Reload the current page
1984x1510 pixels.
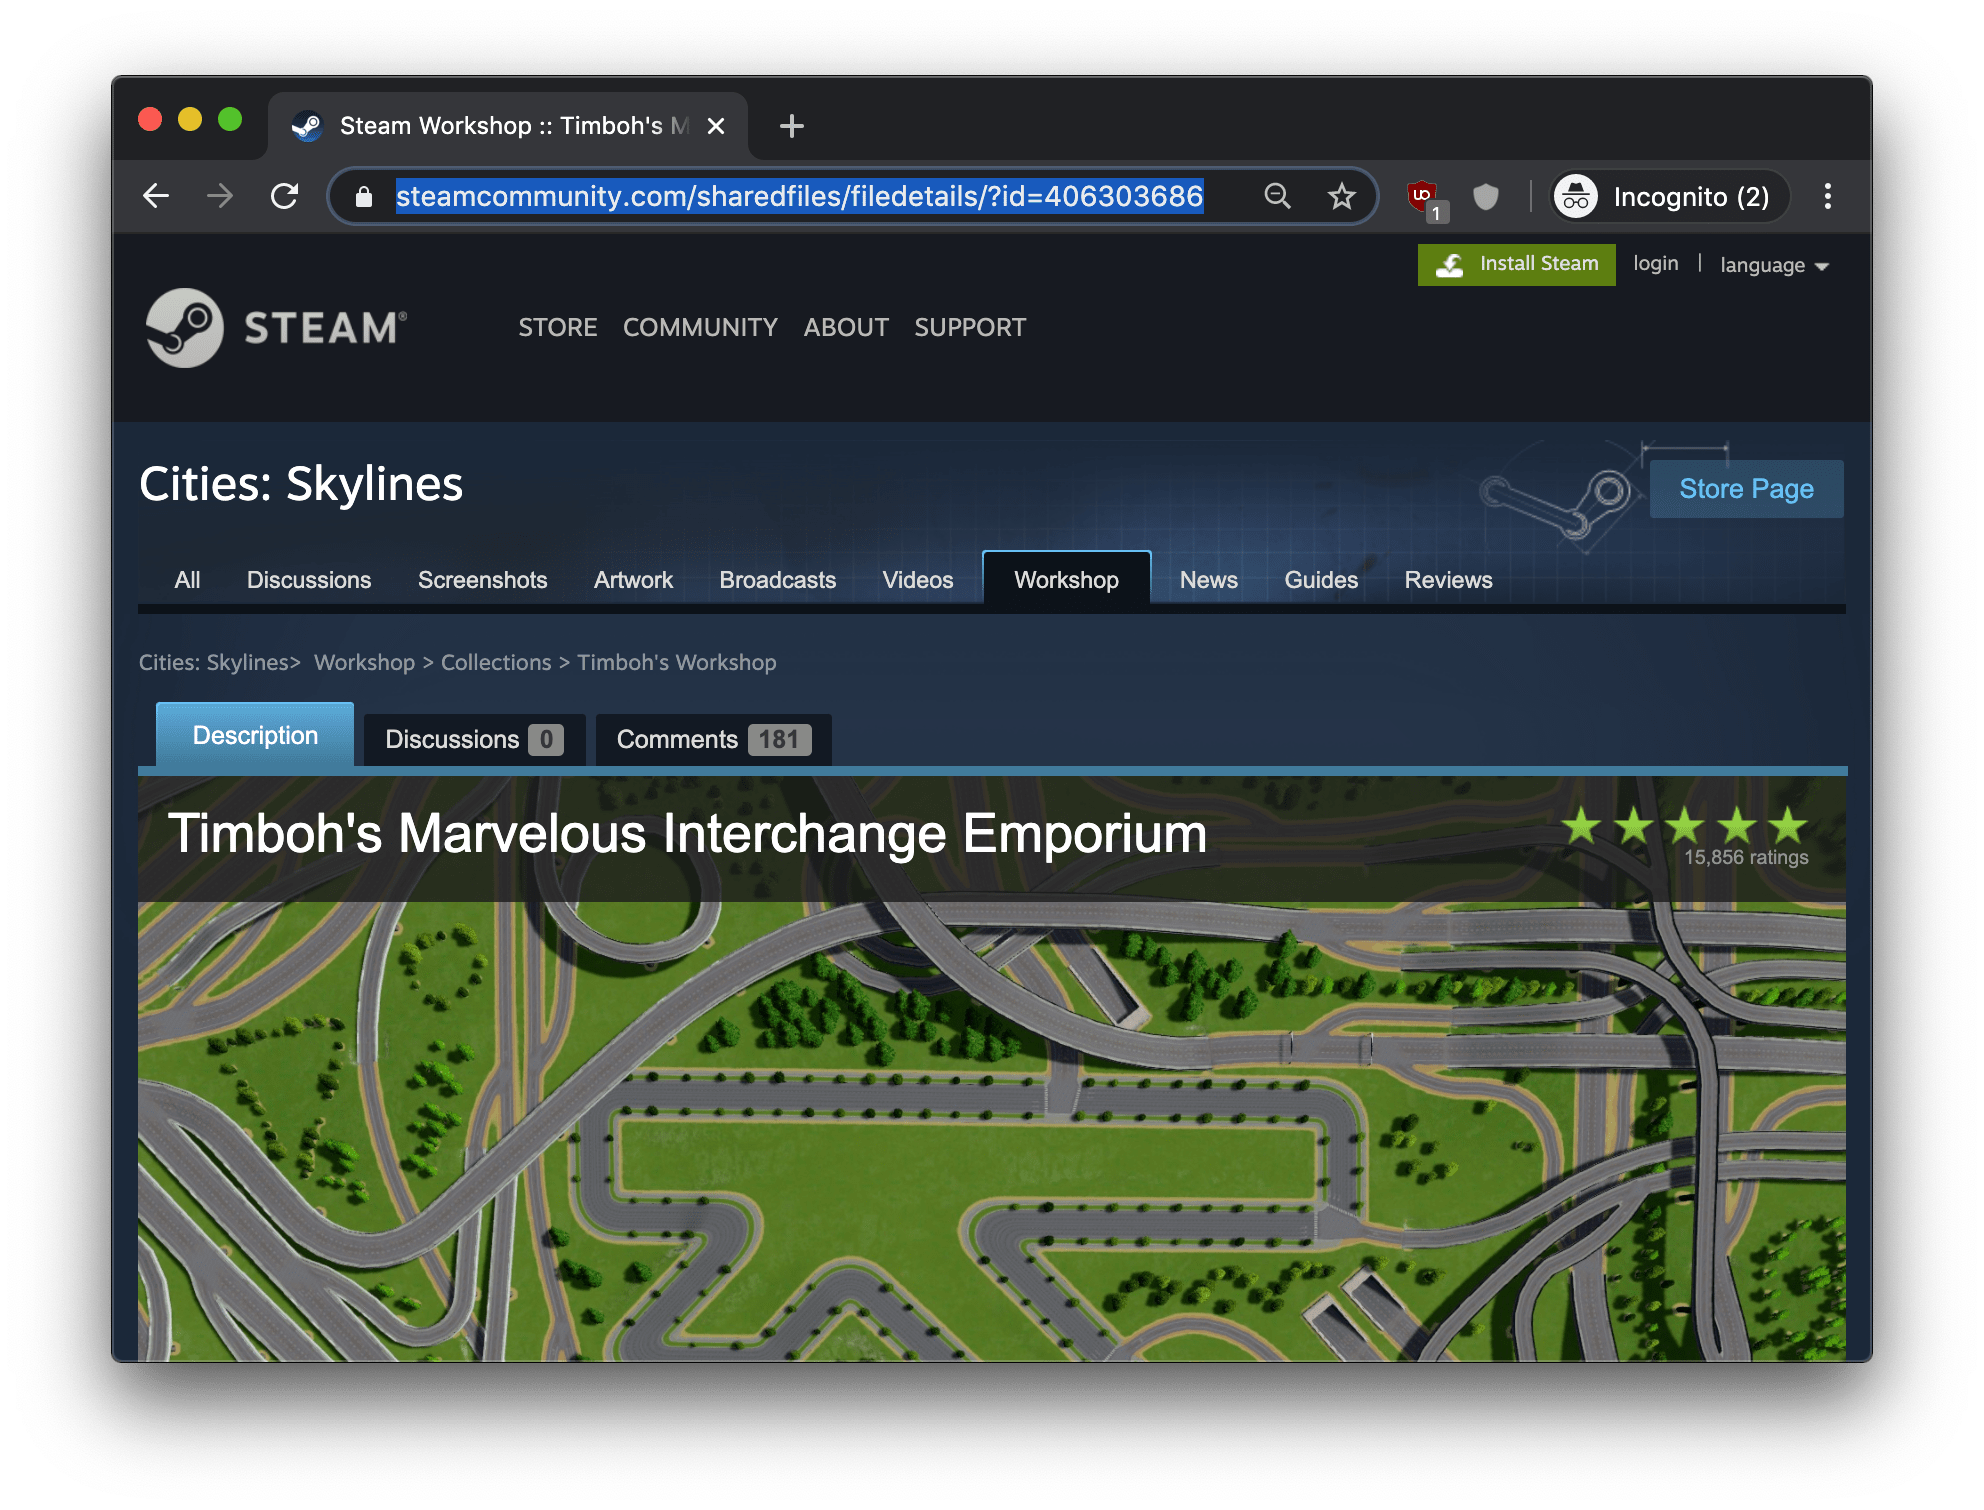pyautogui.click(x=285, y=196)
